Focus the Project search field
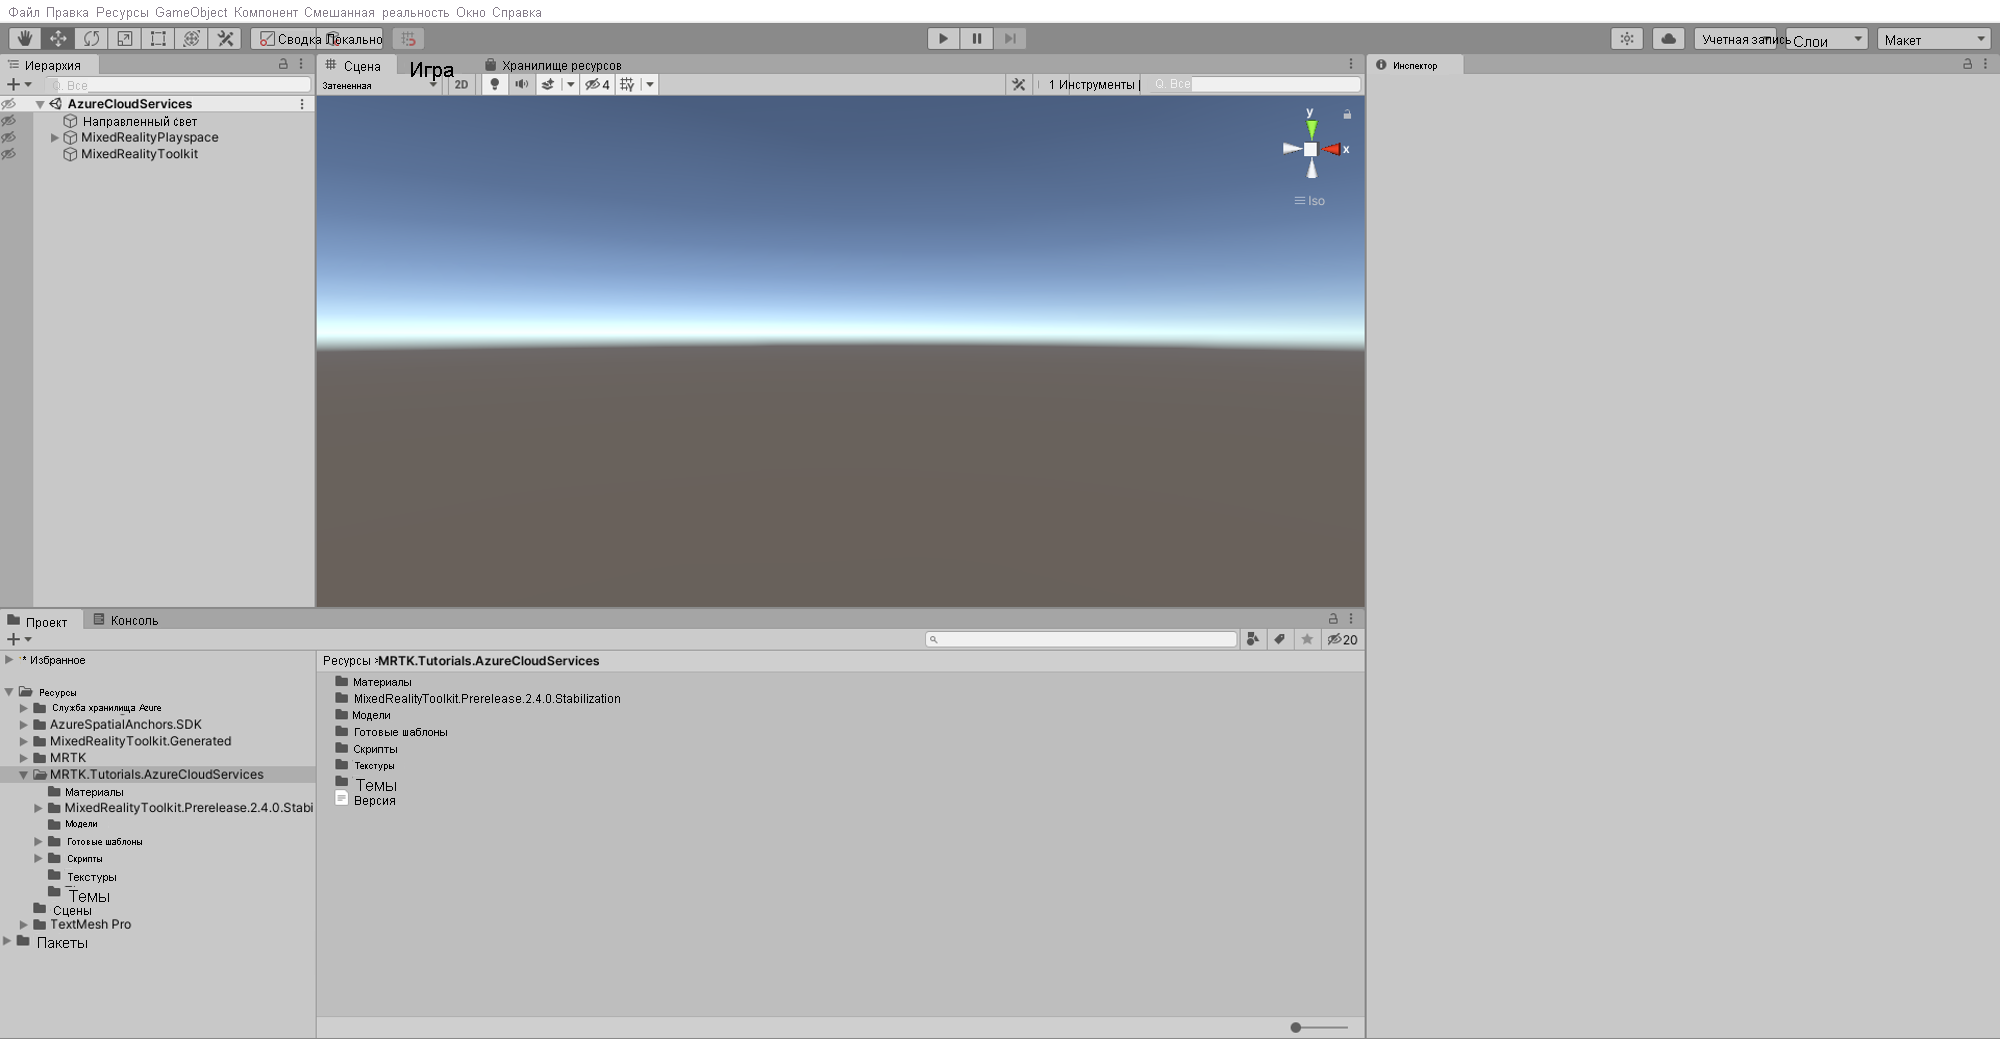Viewport: 2000px width, 1039px height. [1081, 639]
